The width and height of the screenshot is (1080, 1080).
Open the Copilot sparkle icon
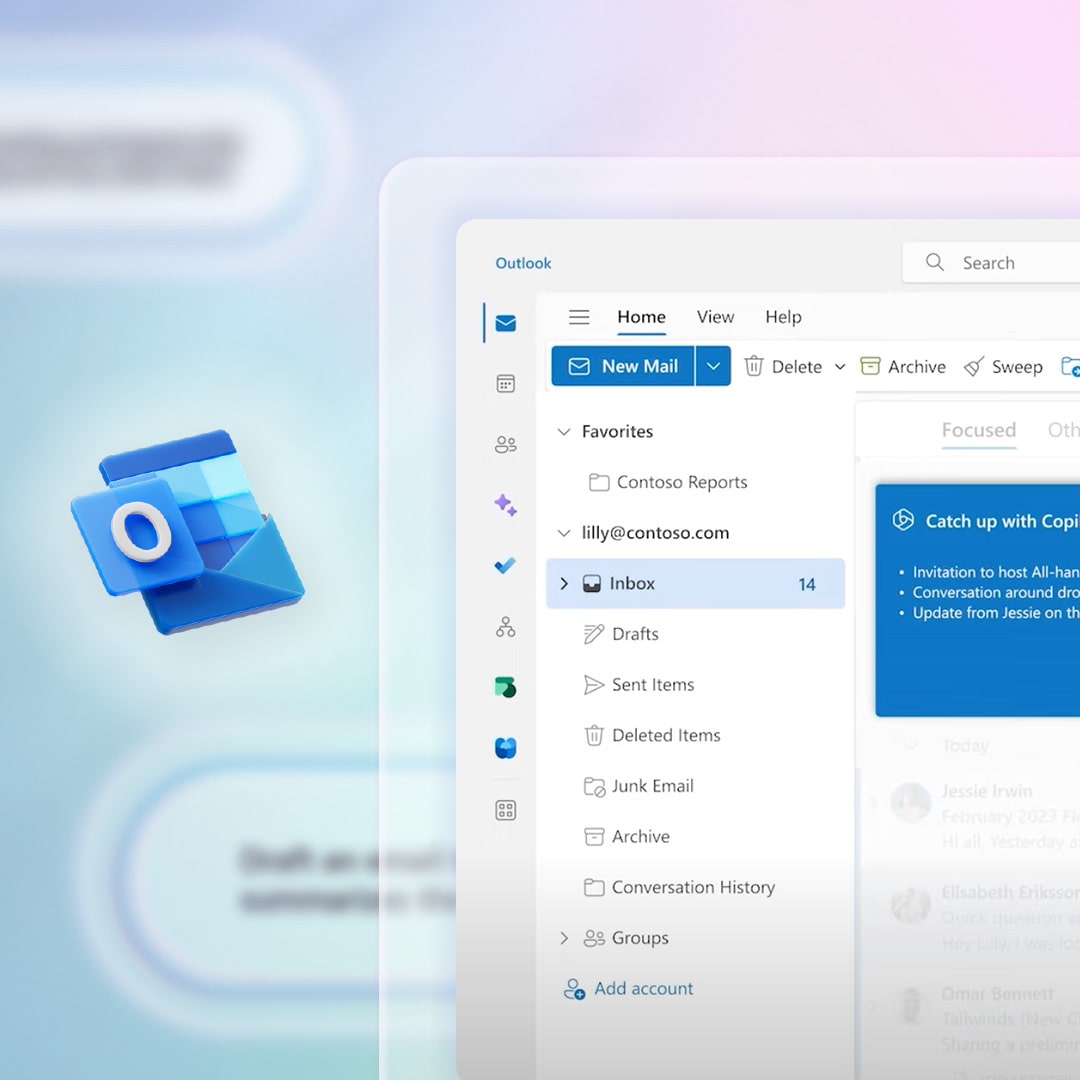pyautogui.click(x=506, y=505)
